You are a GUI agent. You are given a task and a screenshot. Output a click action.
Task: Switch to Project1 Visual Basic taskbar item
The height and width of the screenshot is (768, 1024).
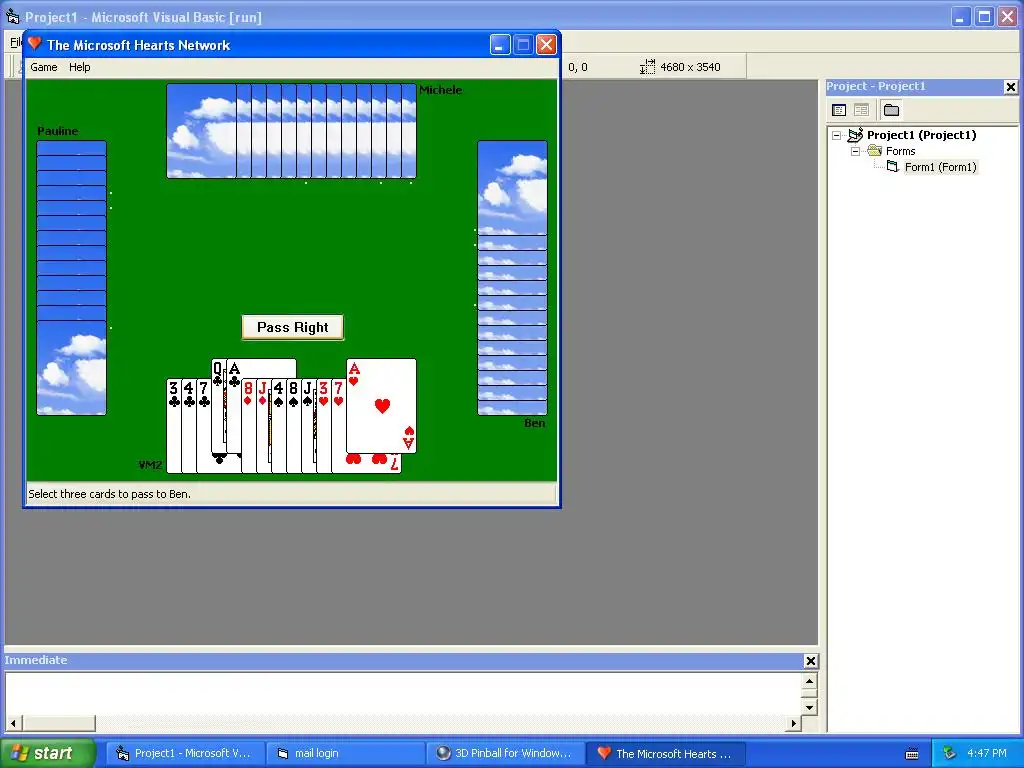[x=185, y=754]
